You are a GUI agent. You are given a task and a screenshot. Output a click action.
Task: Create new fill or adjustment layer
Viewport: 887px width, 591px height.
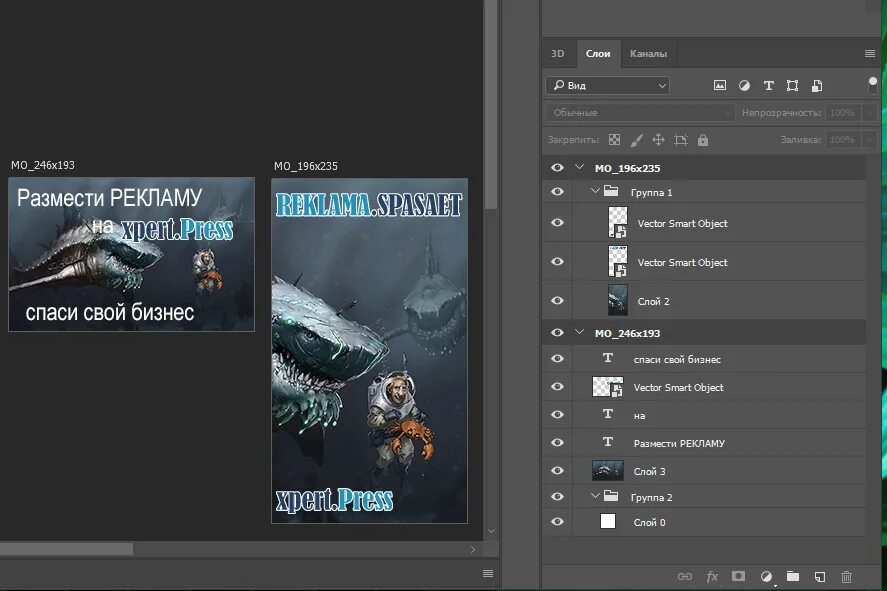point(766,576)
